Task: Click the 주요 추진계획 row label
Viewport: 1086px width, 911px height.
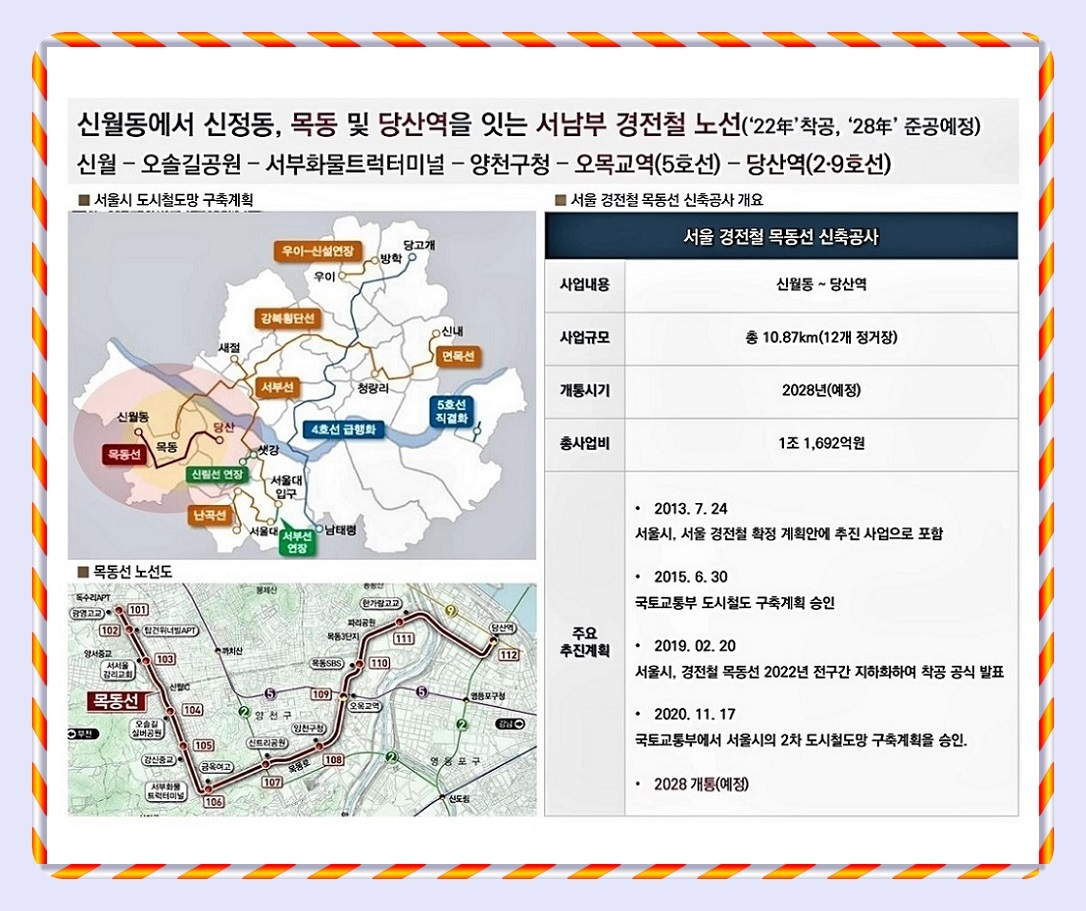Action: tap(585, 642)
